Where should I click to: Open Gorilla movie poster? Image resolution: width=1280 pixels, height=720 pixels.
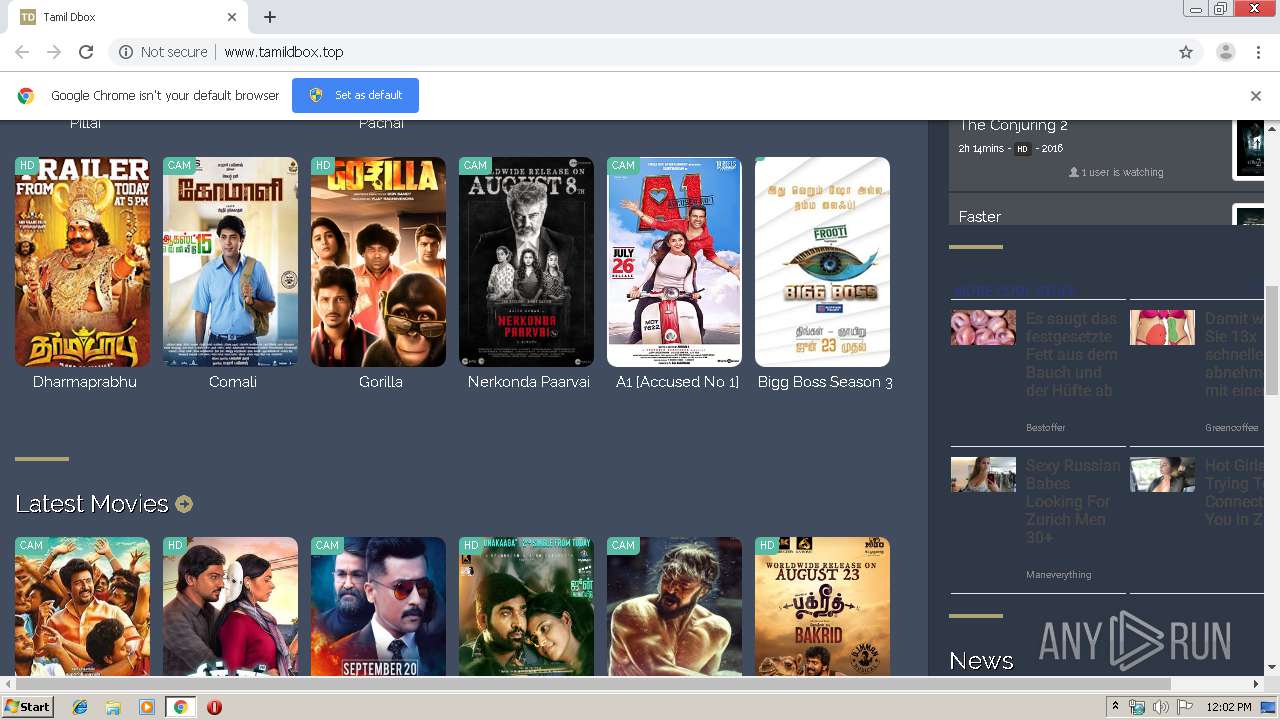point(378,262)
